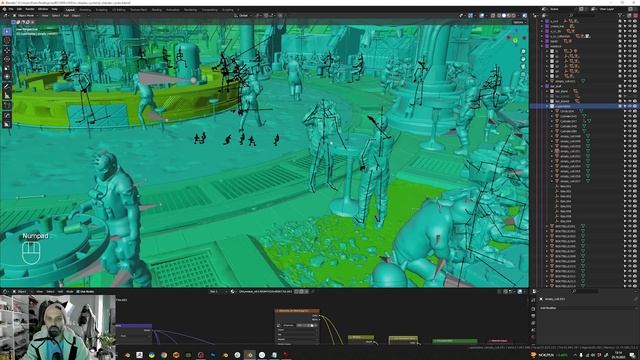The height and width of the screenshot is (360, 640).
Task: Select the Annotate tool
Action: pyautogui.click(x=7, y=87)
